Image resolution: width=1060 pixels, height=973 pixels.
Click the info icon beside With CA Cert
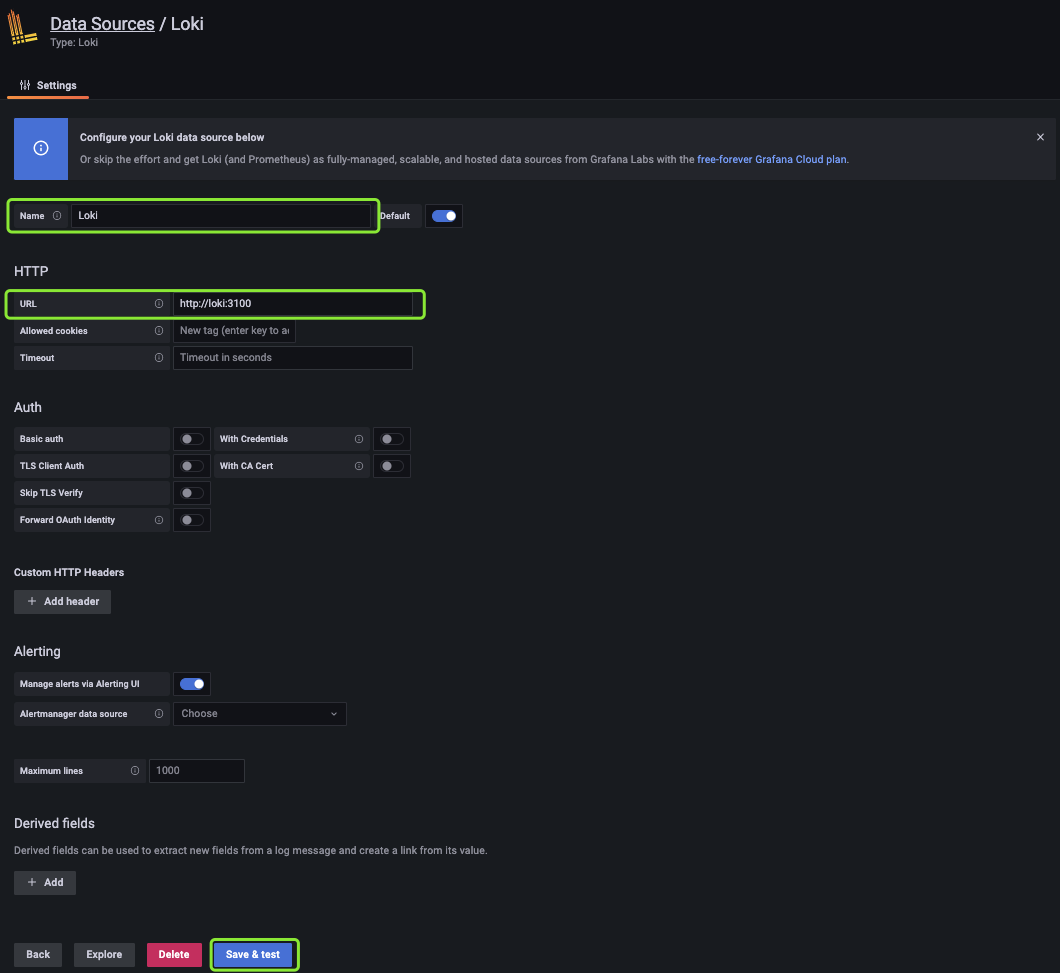pos(359,466)
